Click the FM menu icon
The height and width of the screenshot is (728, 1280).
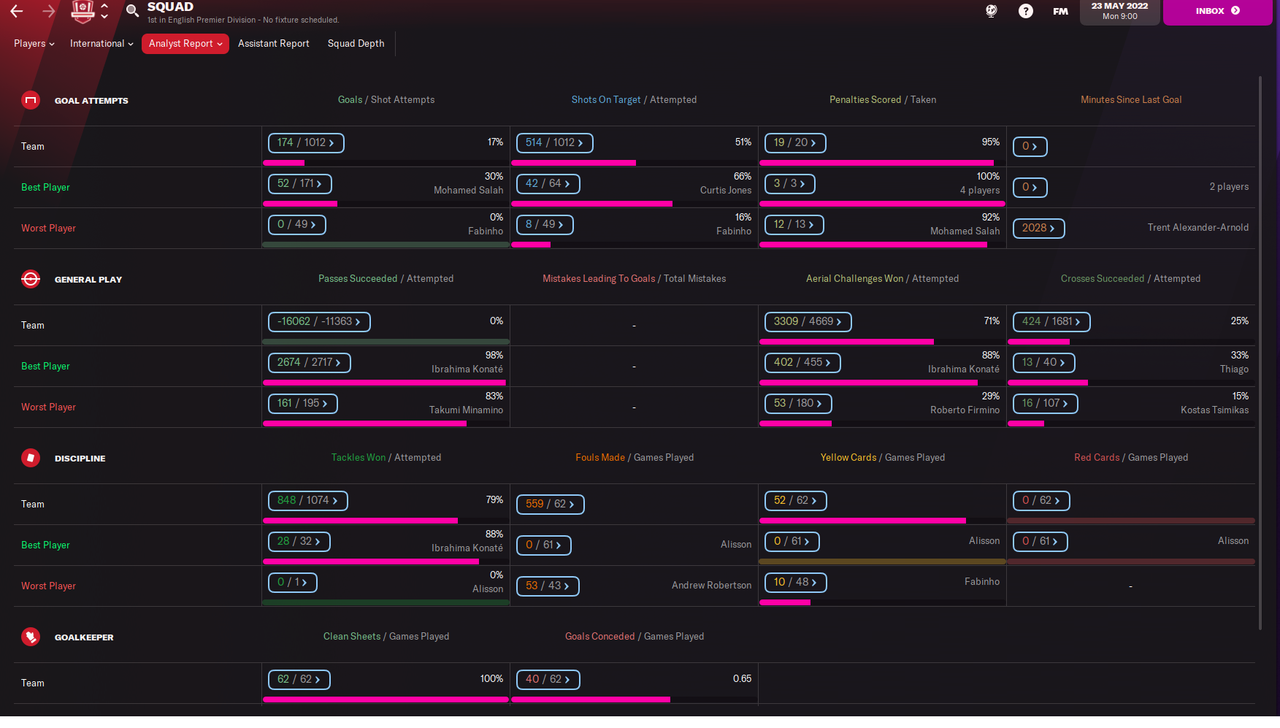(1060, 11)
